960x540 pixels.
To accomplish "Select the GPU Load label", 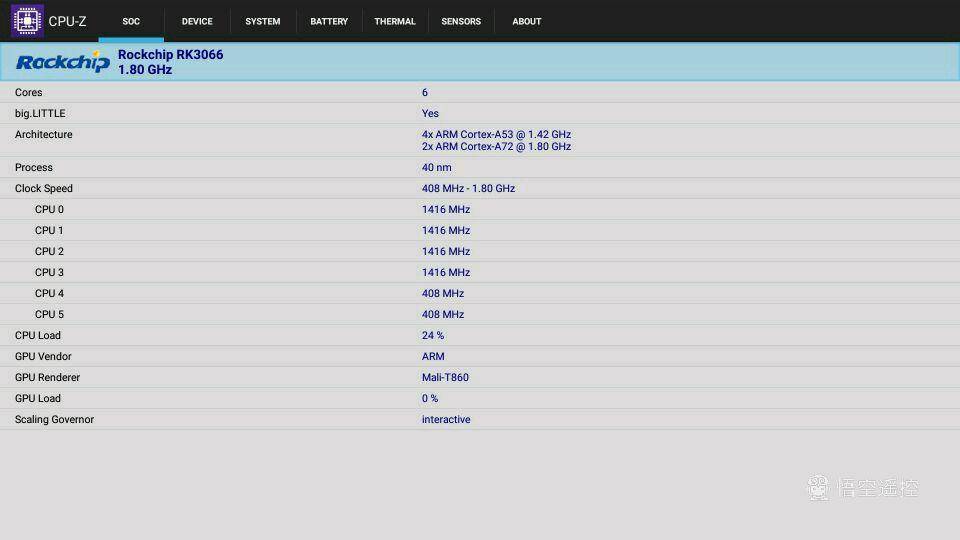I will (38, 398).
